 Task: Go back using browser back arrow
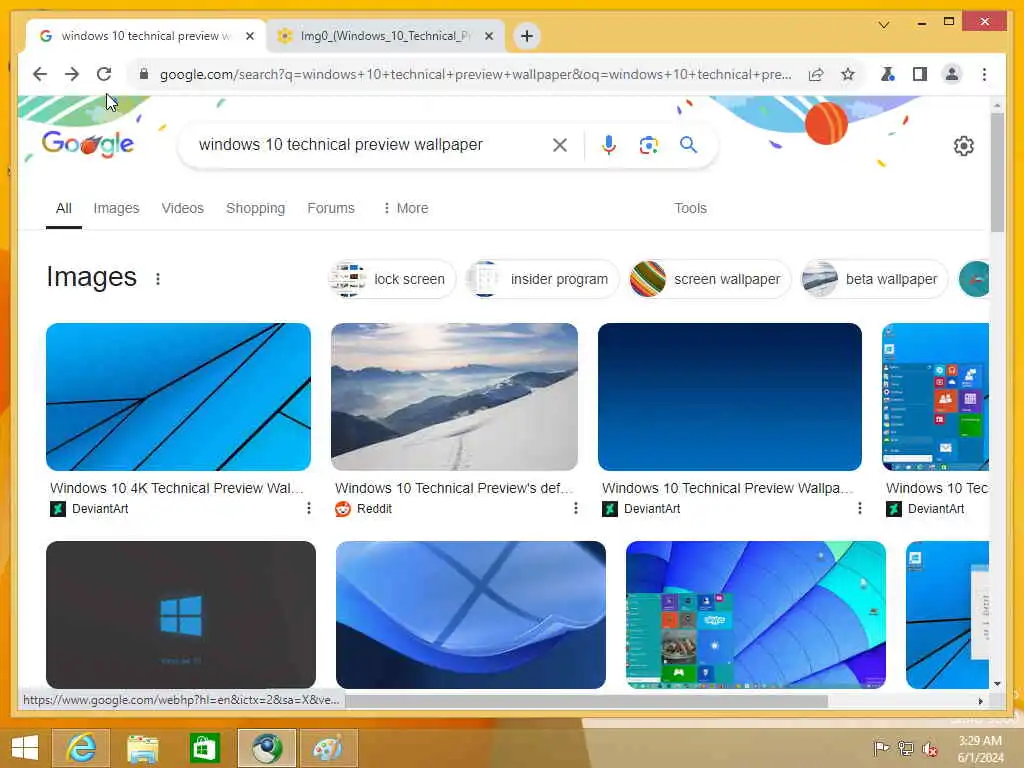click(40, 74)
